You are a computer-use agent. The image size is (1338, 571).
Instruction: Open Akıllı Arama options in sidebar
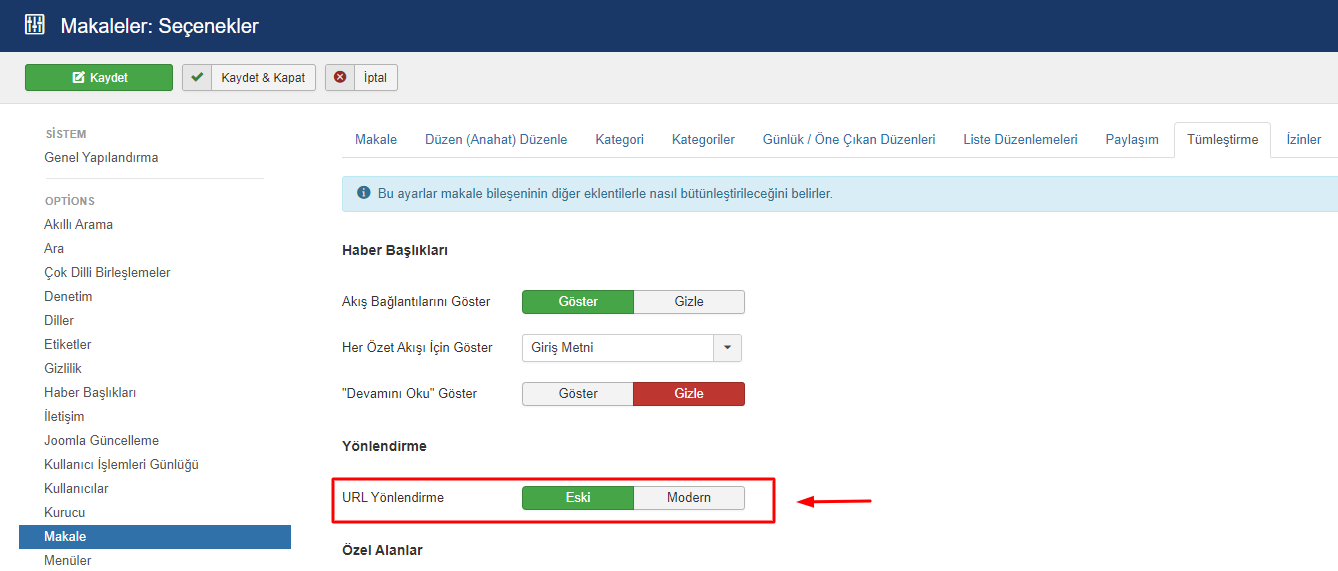click(x=78, y=225)
